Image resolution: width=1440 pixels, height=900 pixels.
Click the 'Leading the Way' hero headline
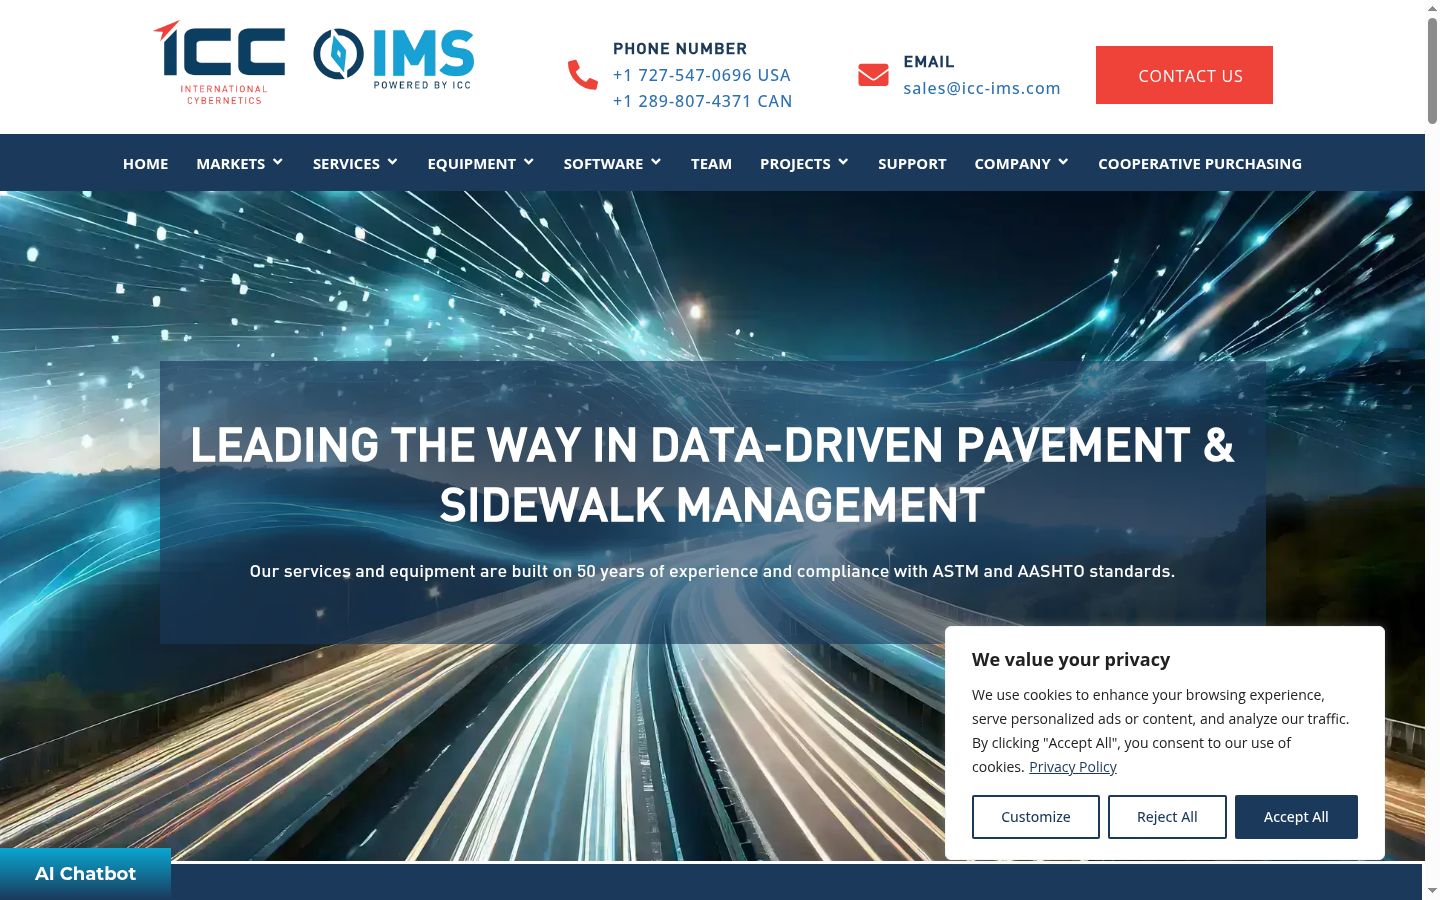[712, 475]
